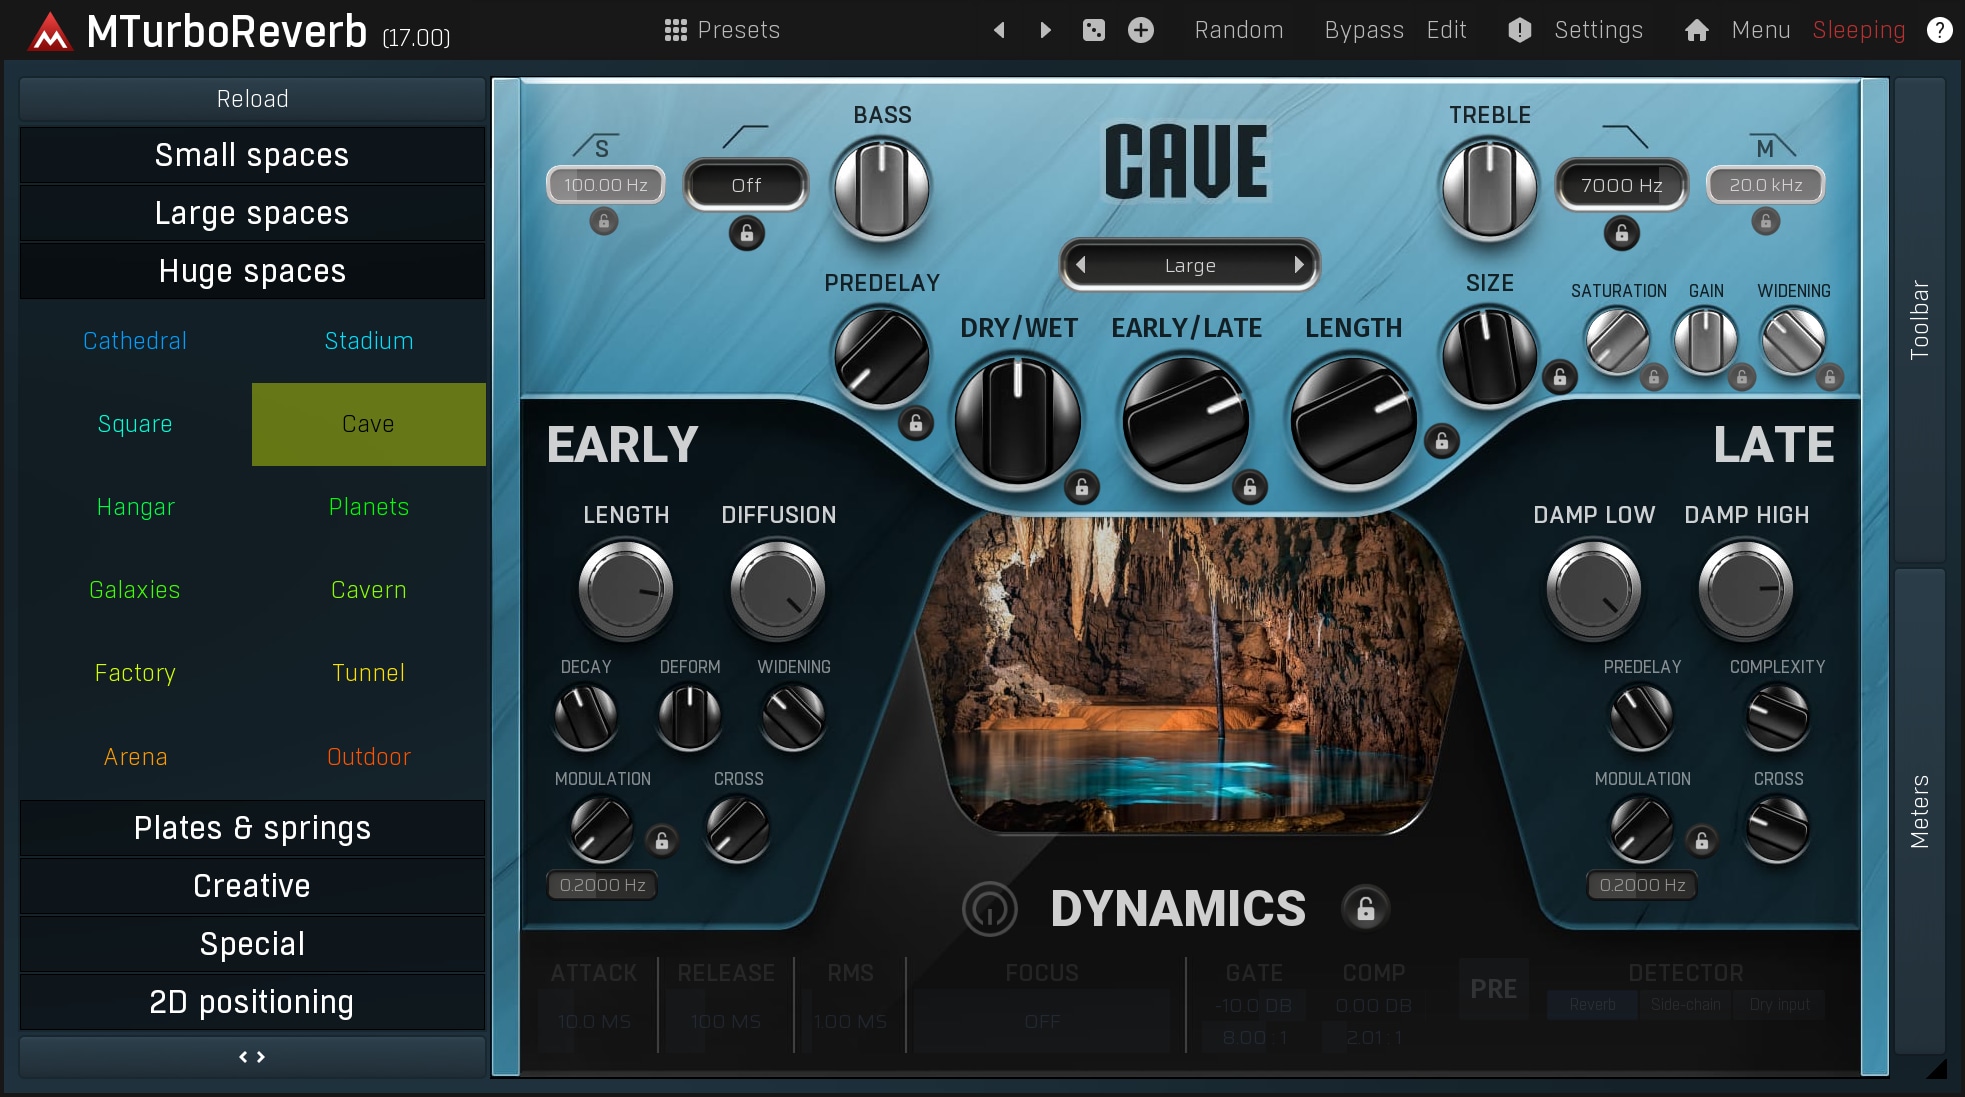Click the Presets grid icon
The width and height of the screenshot is (1965, 1097).
pyautogui.click(x=675, y=30)
